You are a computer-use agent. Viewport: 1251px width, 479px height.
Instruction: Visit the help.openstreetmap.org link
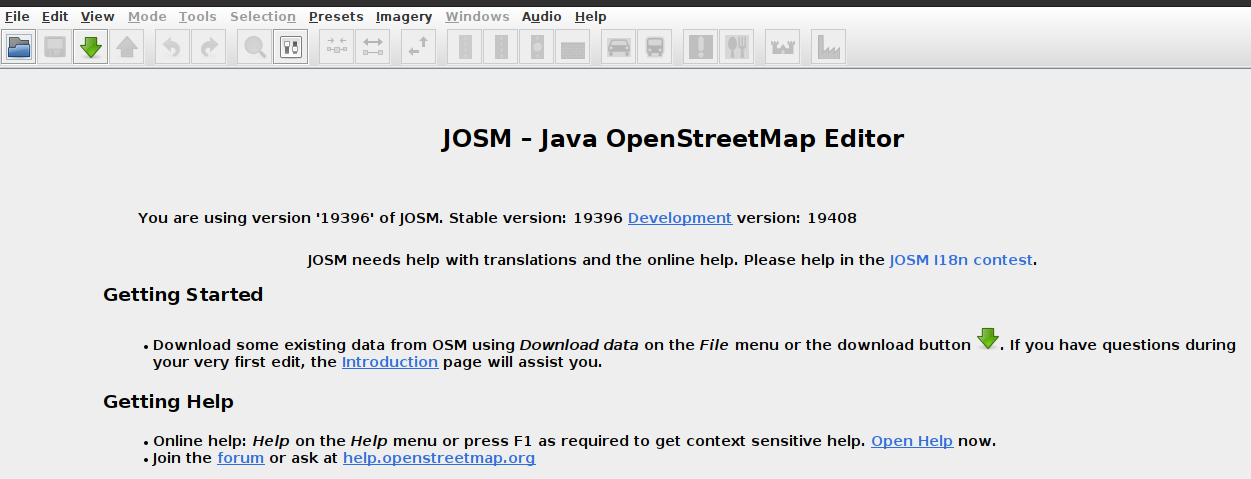click(439, 458)
